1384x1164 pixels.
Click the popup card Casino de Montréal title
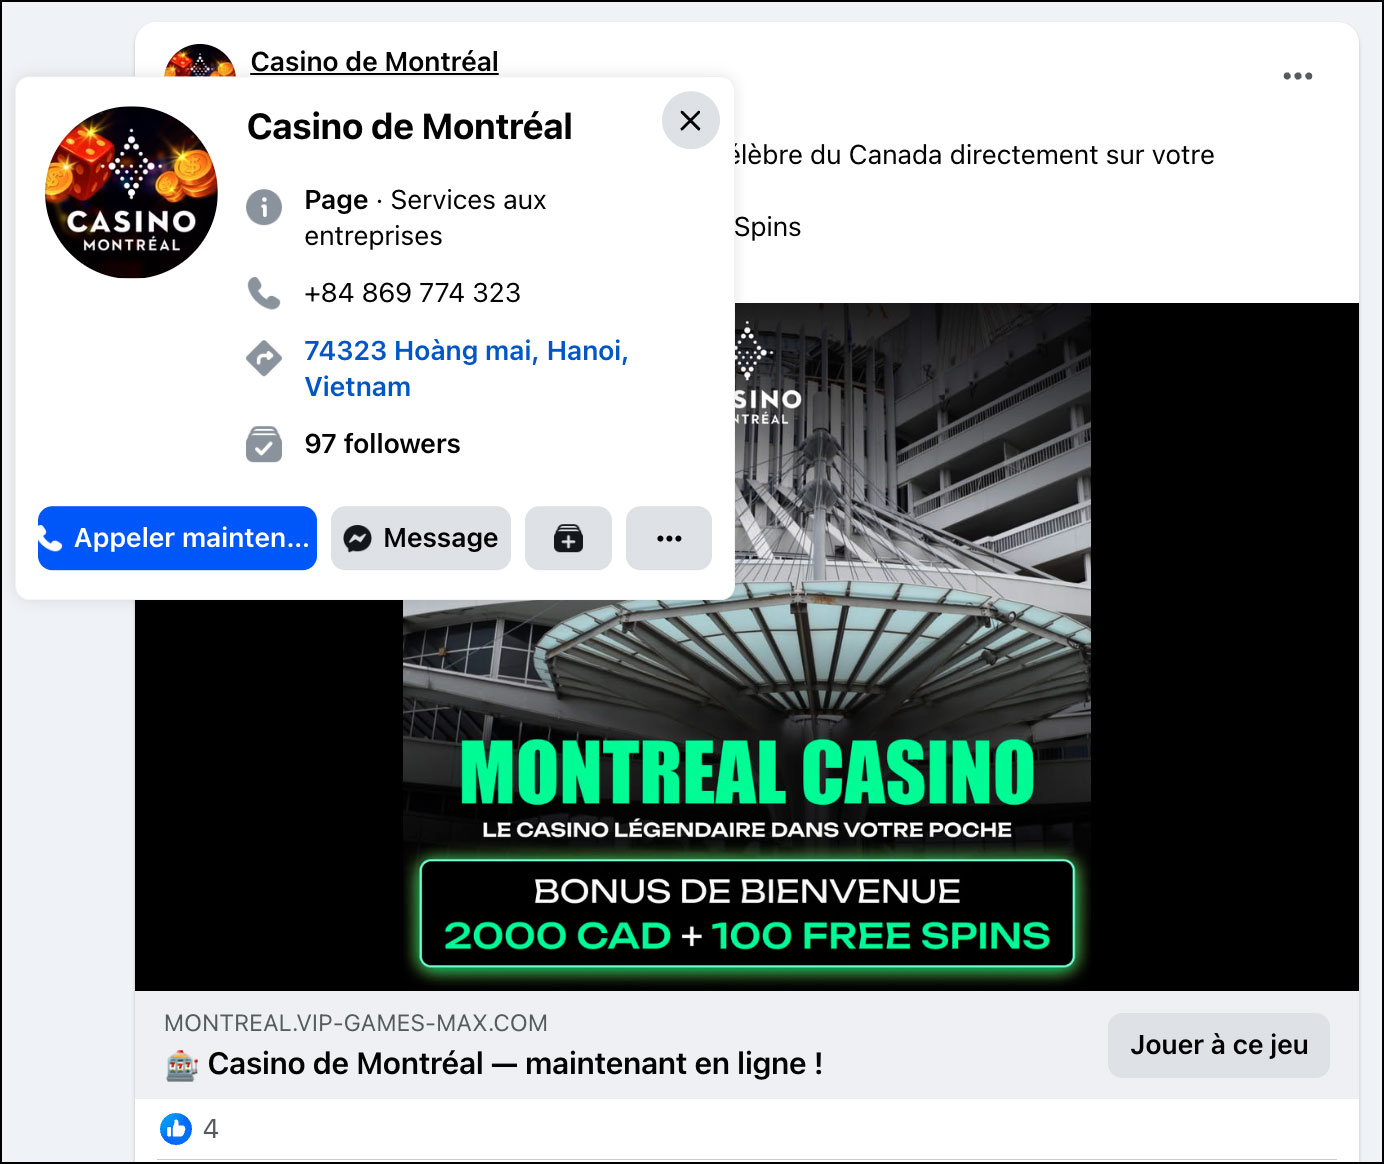tap(410, 127)
